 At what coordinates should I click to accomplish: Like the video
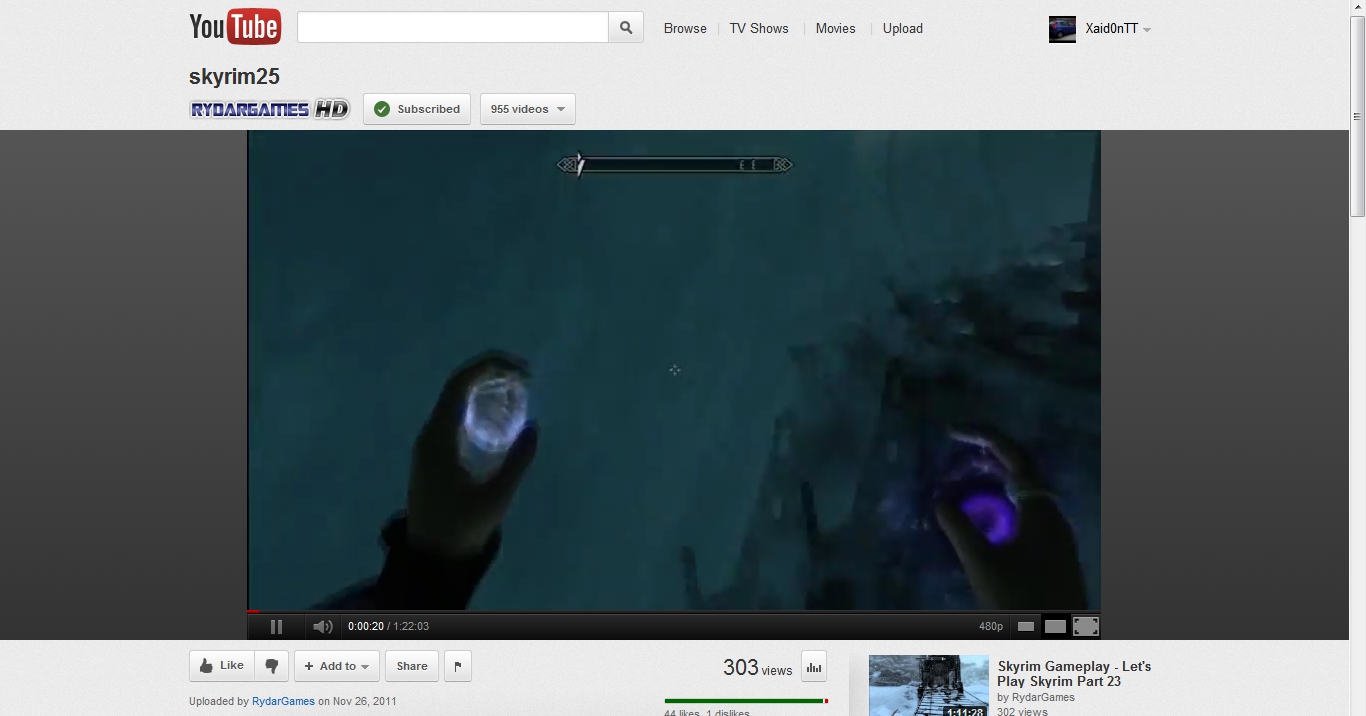coord(222,666)
